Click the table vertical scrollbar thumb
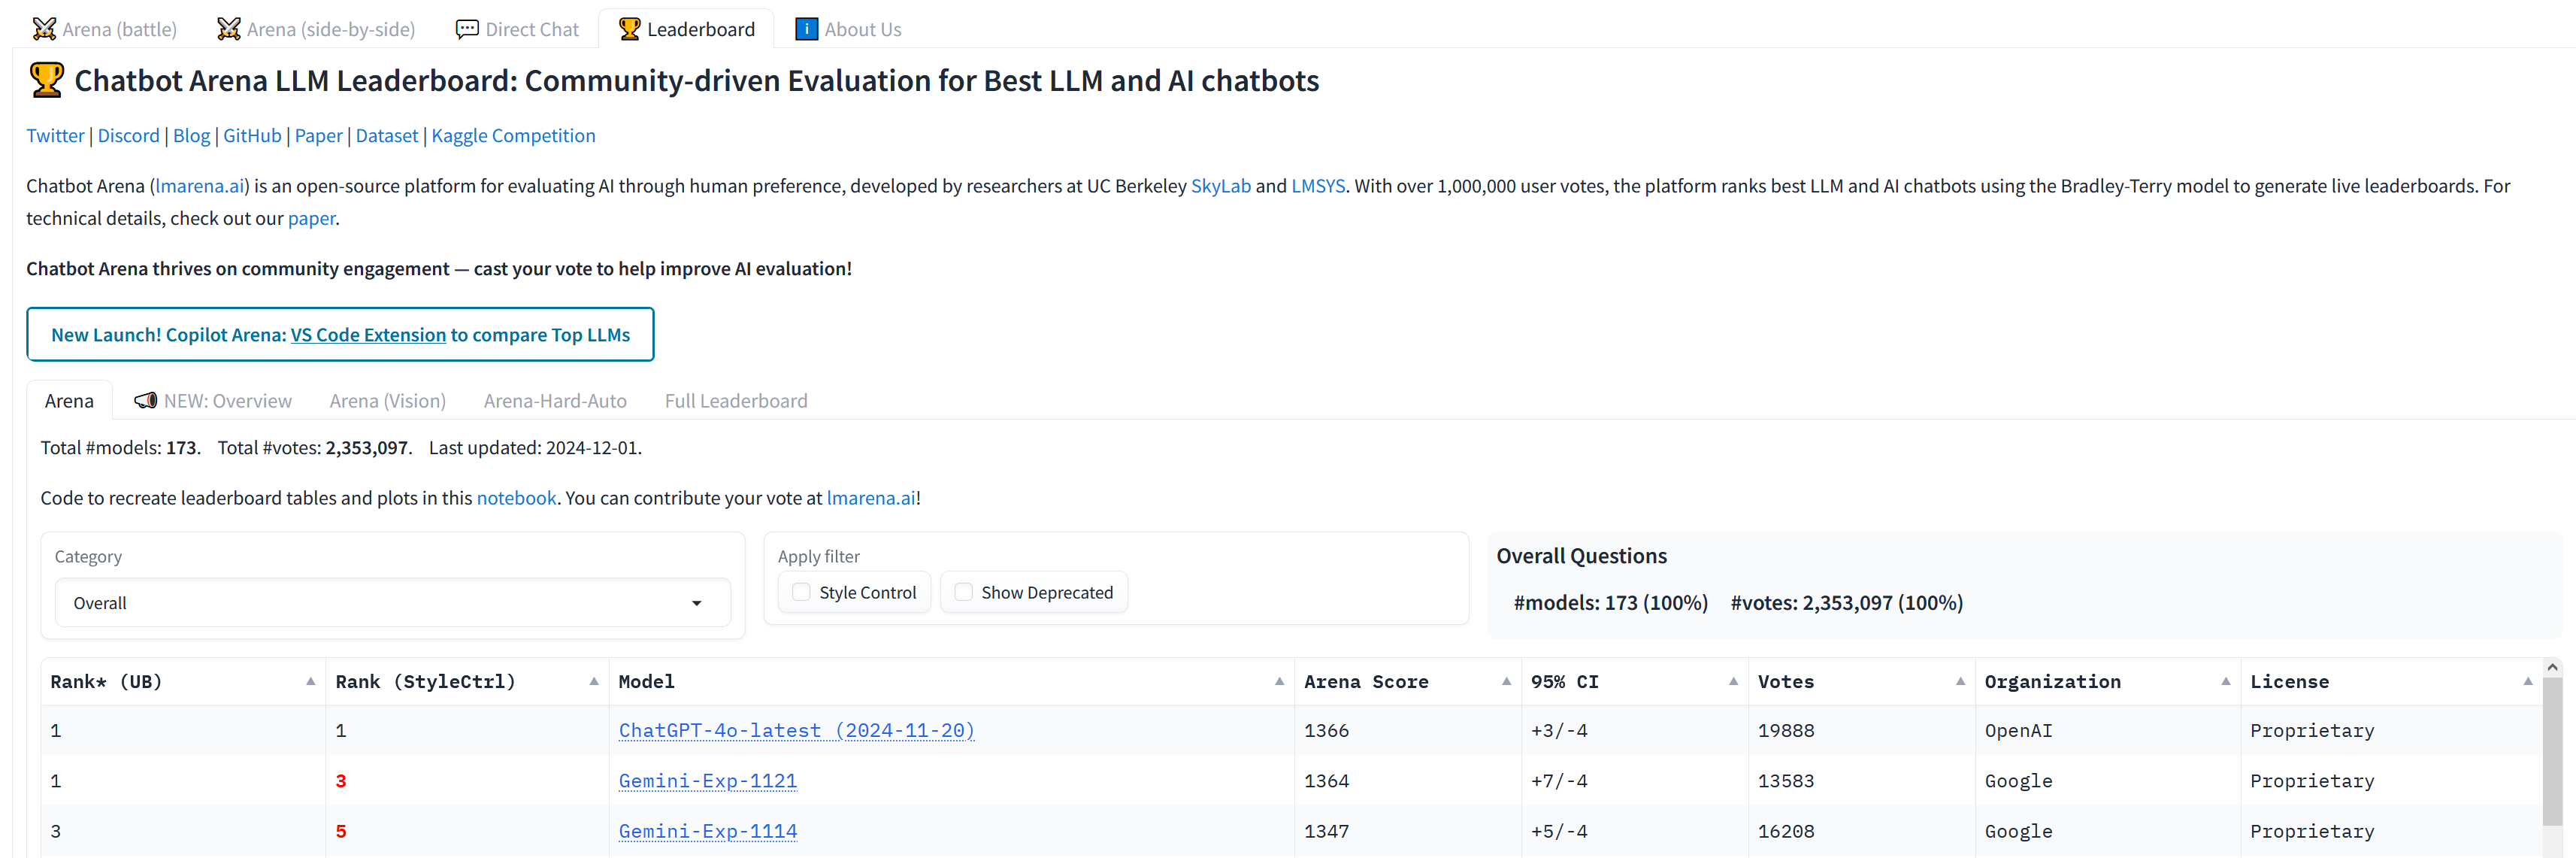The image size is (2576, 858). [x=2552, y=752]
